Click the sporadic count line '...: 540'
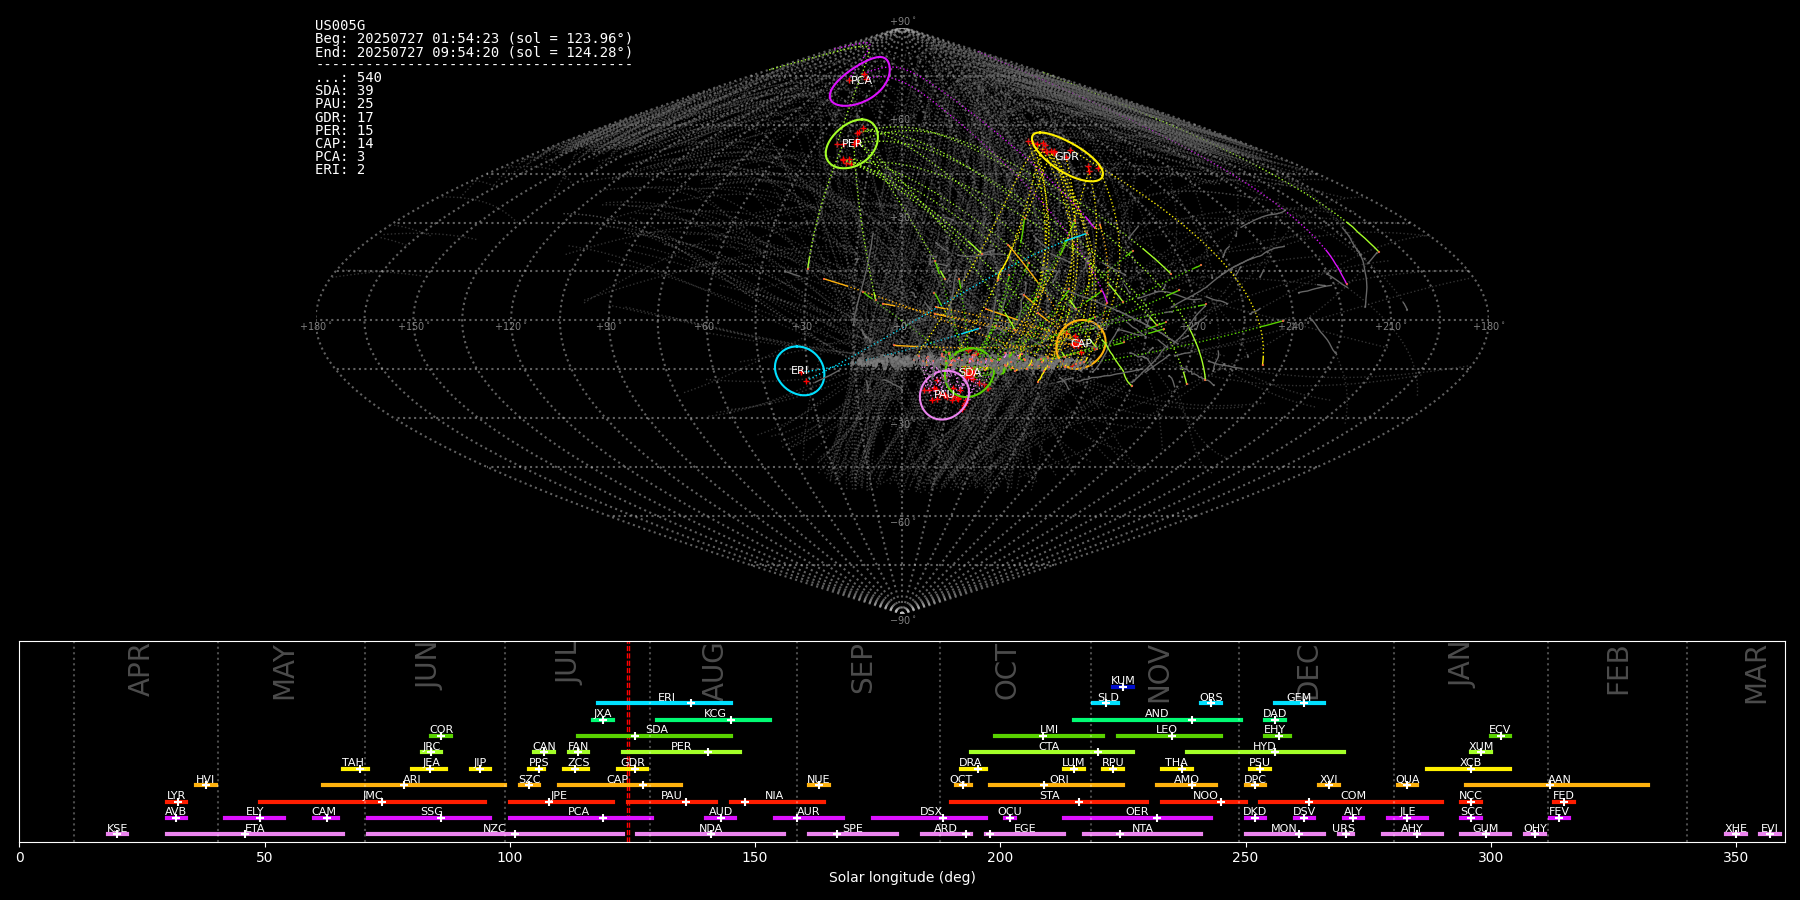This screenshot has width=1800, height=900. (x=348, y=78)
